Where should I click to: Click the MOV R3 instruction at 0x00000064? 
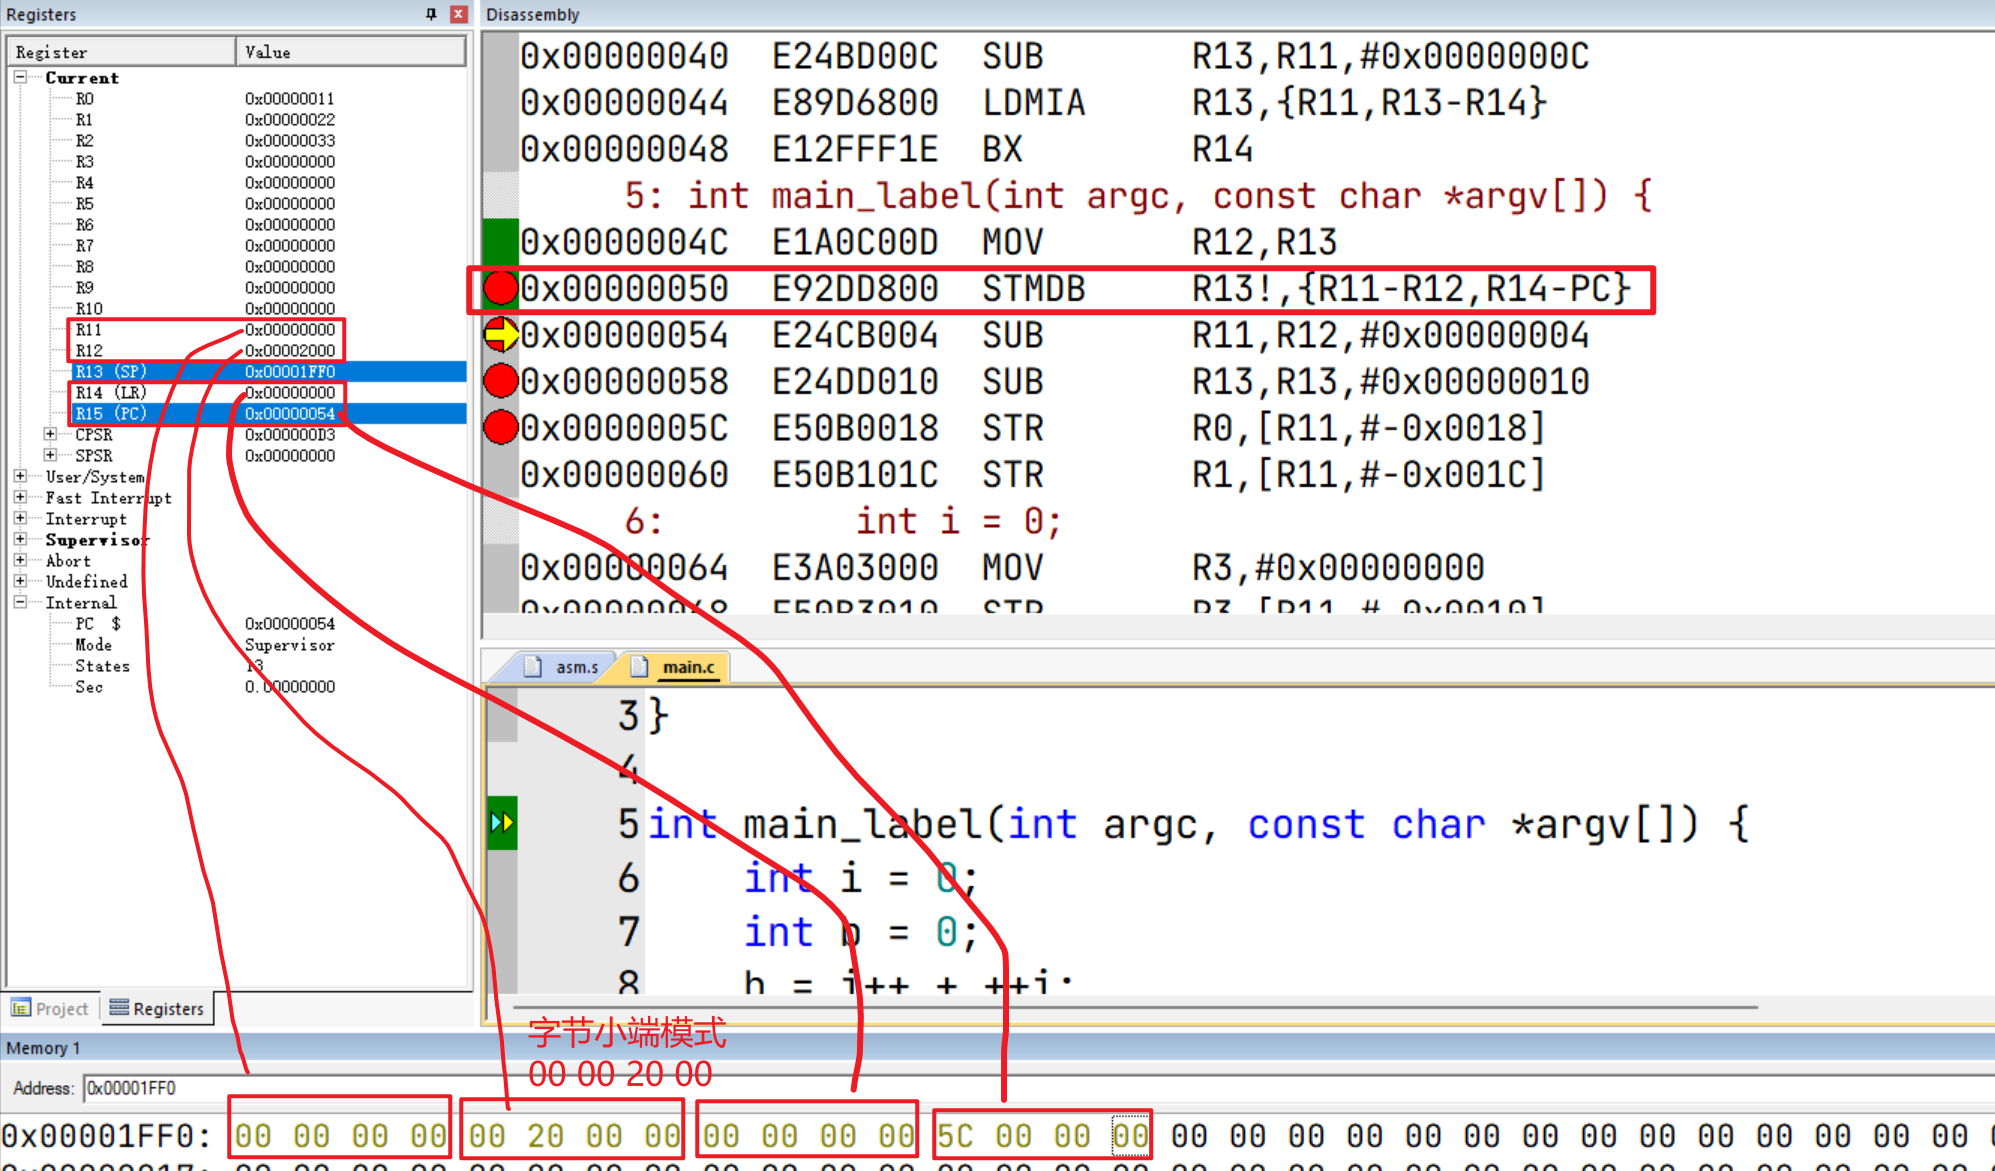1002,568
